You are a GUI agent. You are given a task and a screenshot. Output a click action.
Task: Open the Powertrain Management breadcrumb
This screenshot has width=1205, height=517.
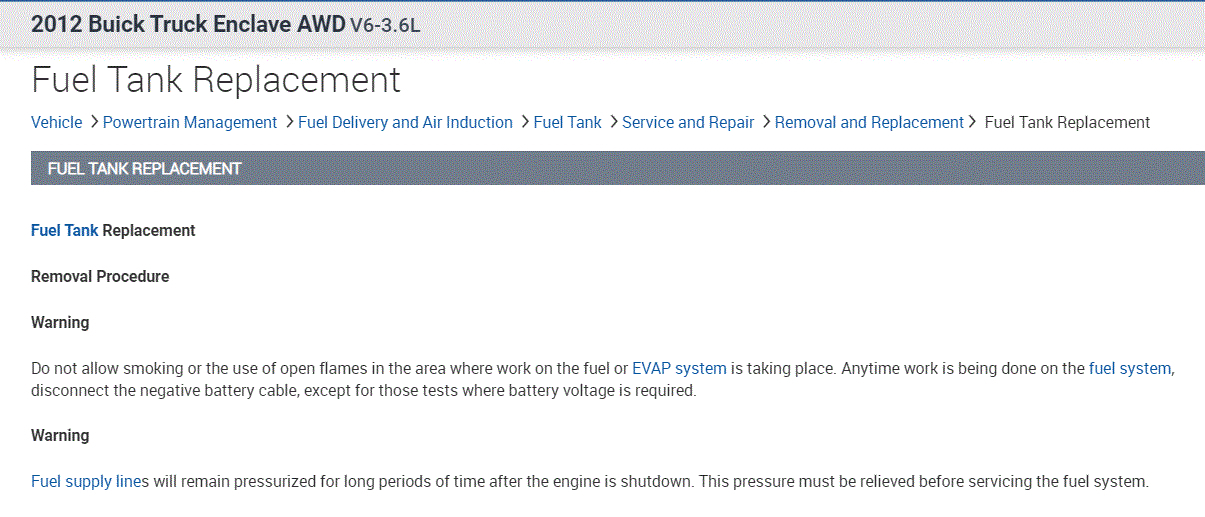[190, 122]
